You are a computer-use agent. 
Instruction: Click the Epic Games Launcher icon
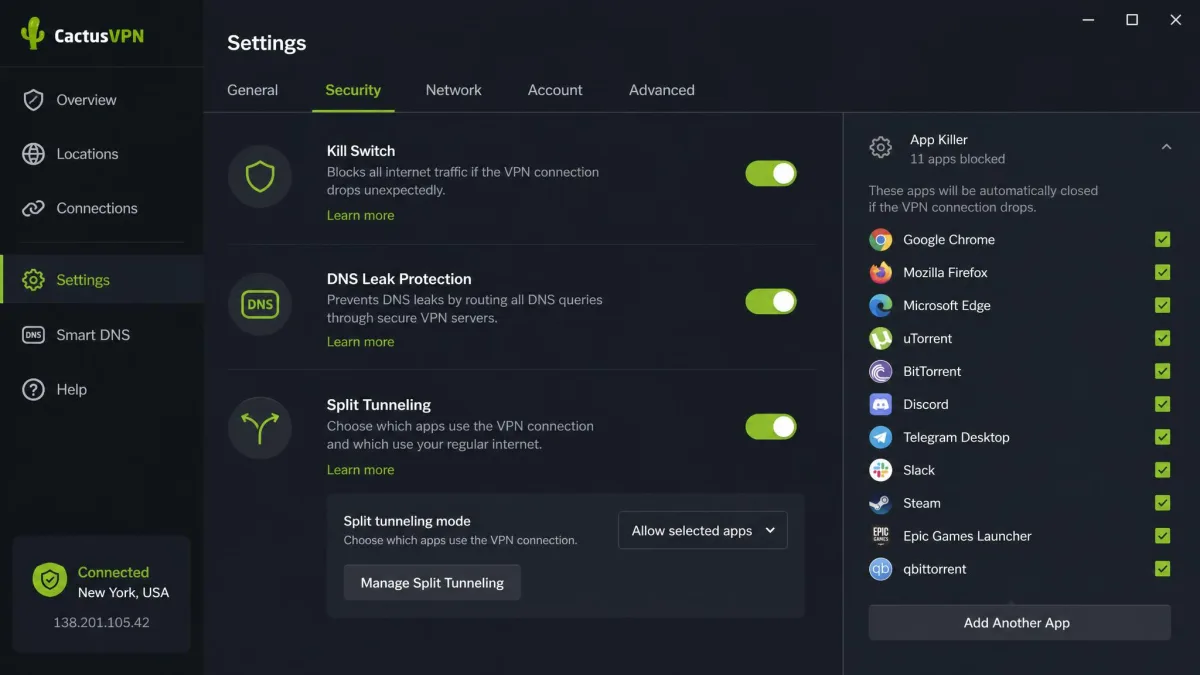[x=881, y=536]
